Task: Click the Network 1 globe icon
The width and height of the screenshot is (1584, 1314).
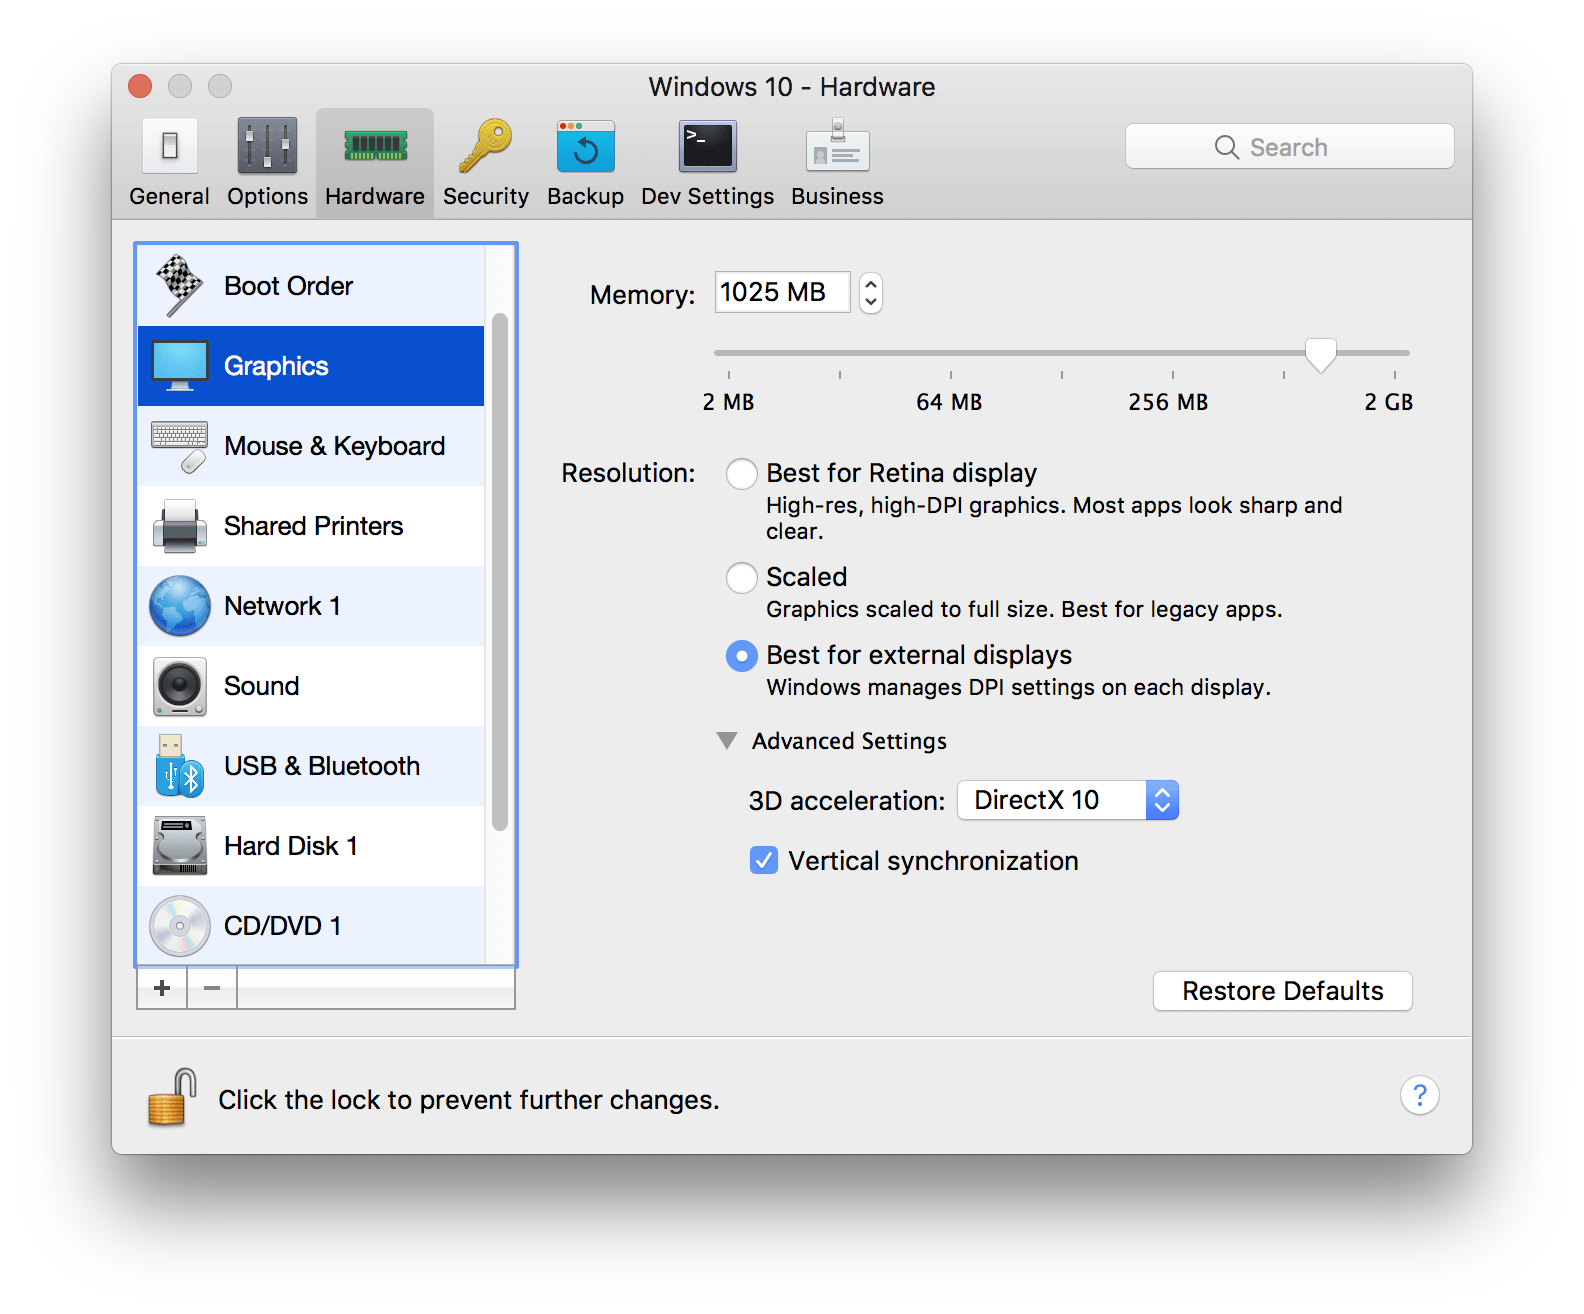Action: tap(180, 606)
